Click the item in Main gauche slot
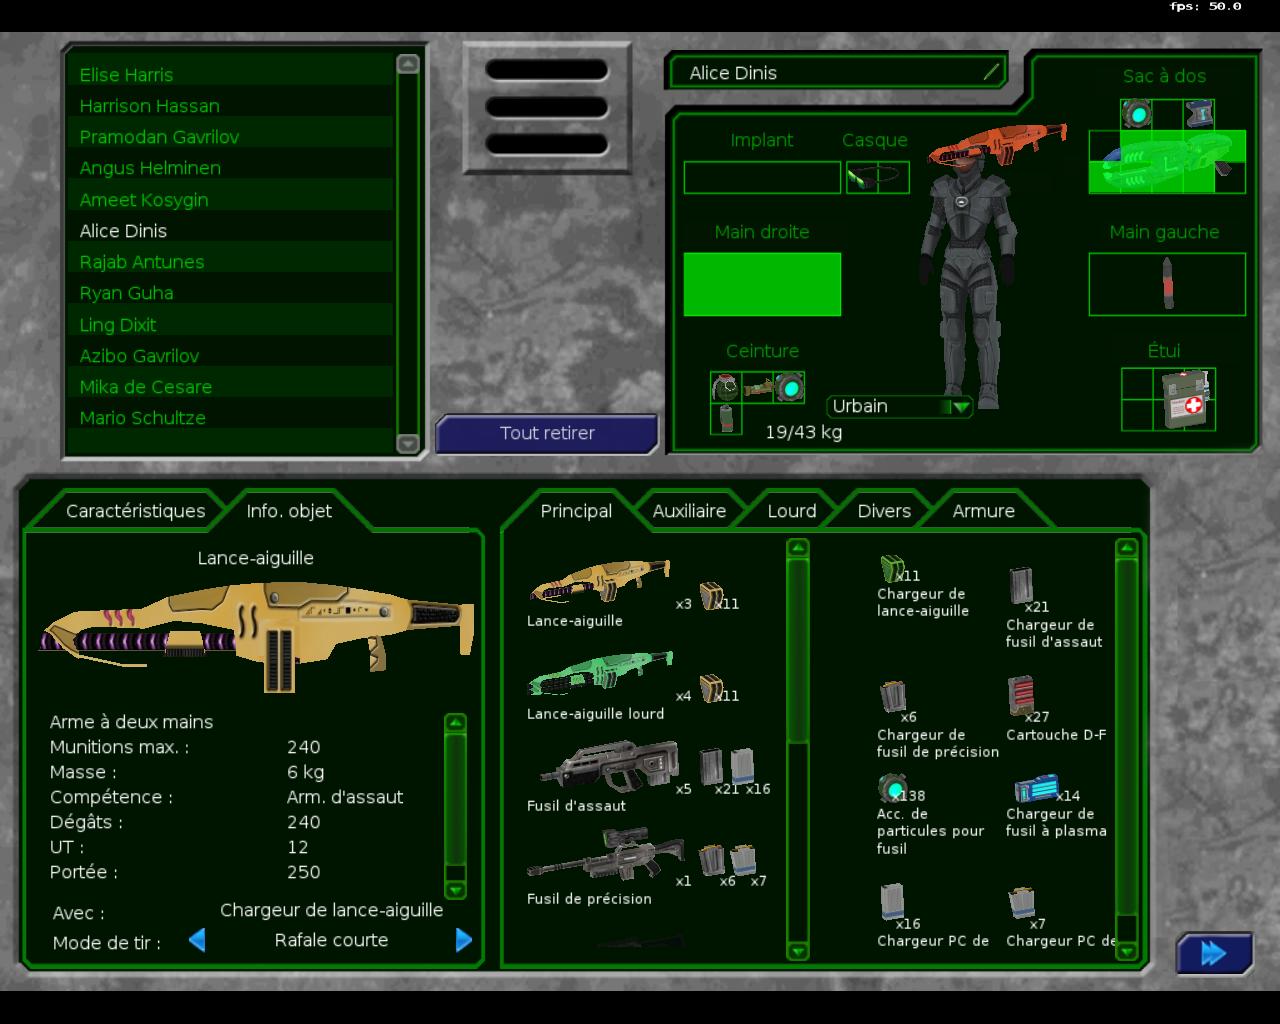Screen dimensions: 1280x1024 pyautogui.click(x=1167, y=283)
